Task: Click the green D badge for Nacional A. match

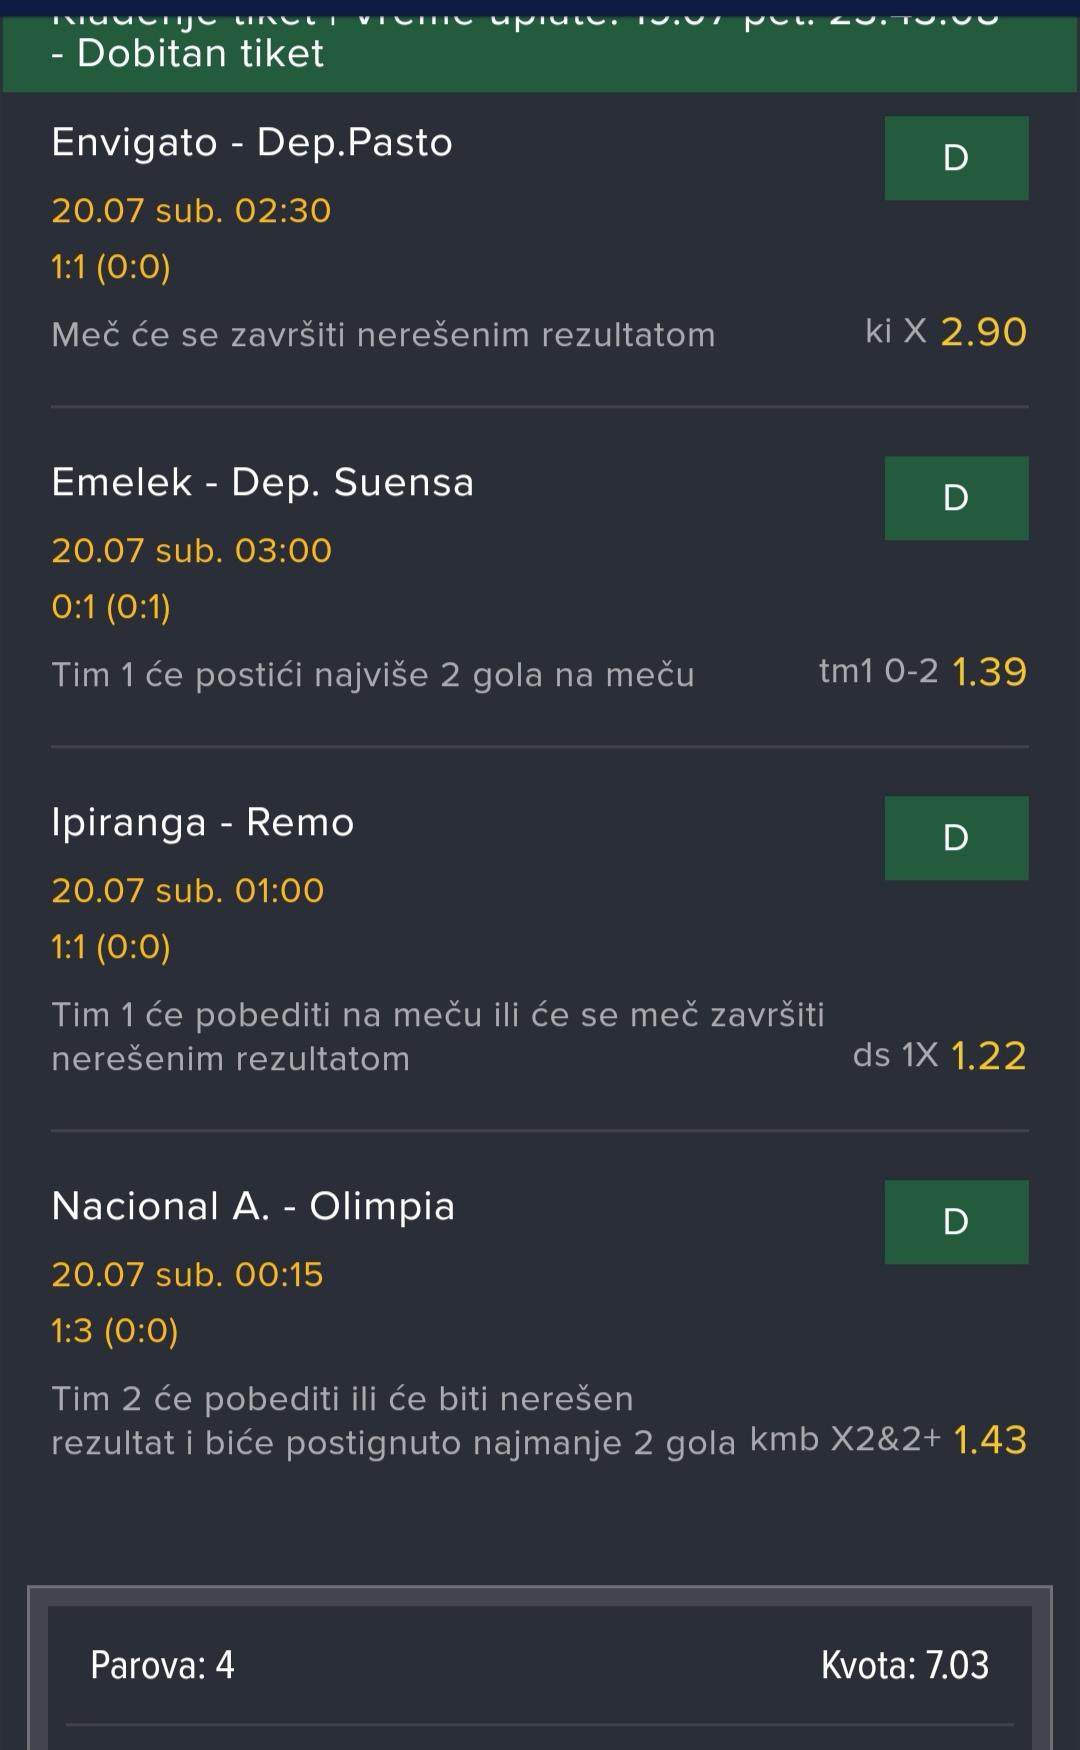Action: 956,1222
